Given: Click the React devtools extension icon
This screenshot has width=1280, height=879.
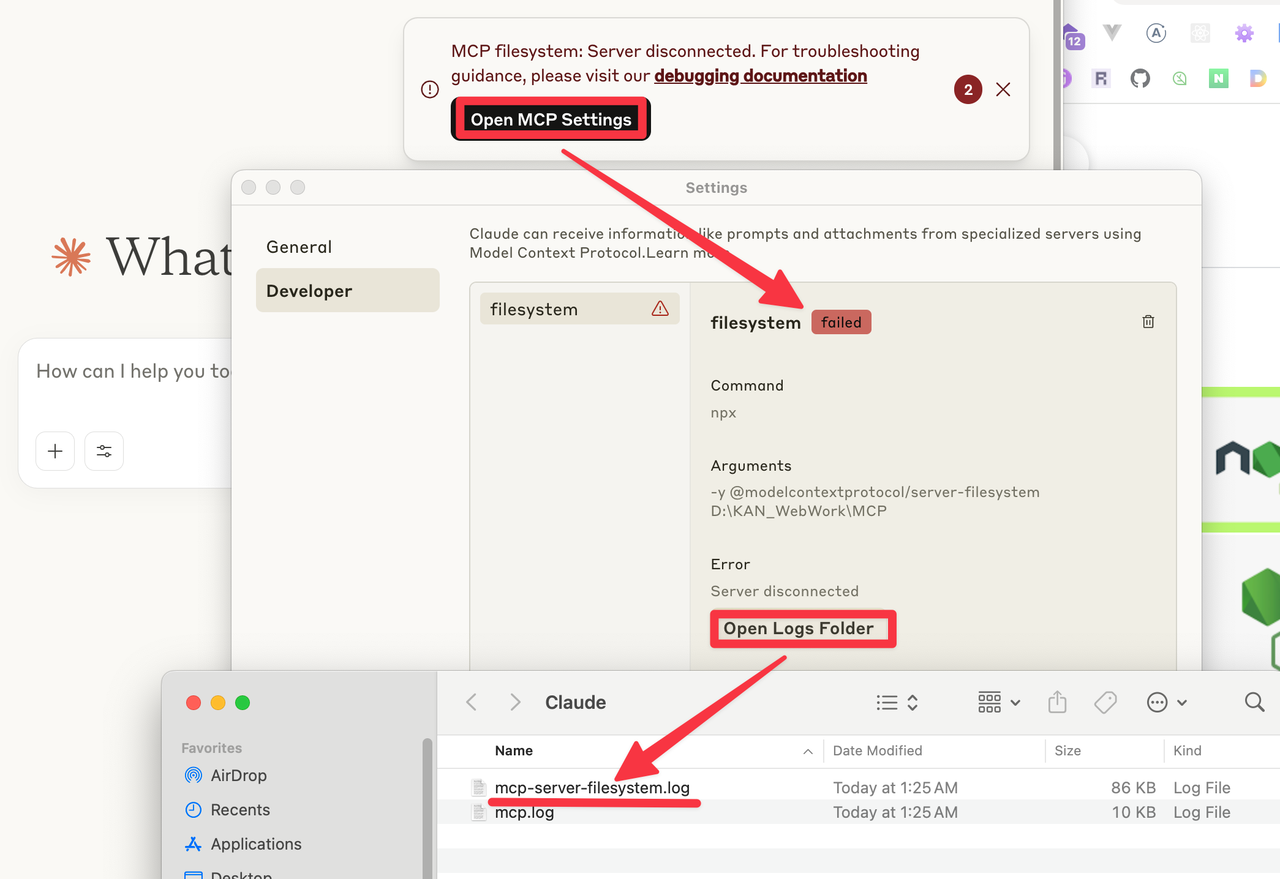Looking at the screenshot, I should (1200, 33).
